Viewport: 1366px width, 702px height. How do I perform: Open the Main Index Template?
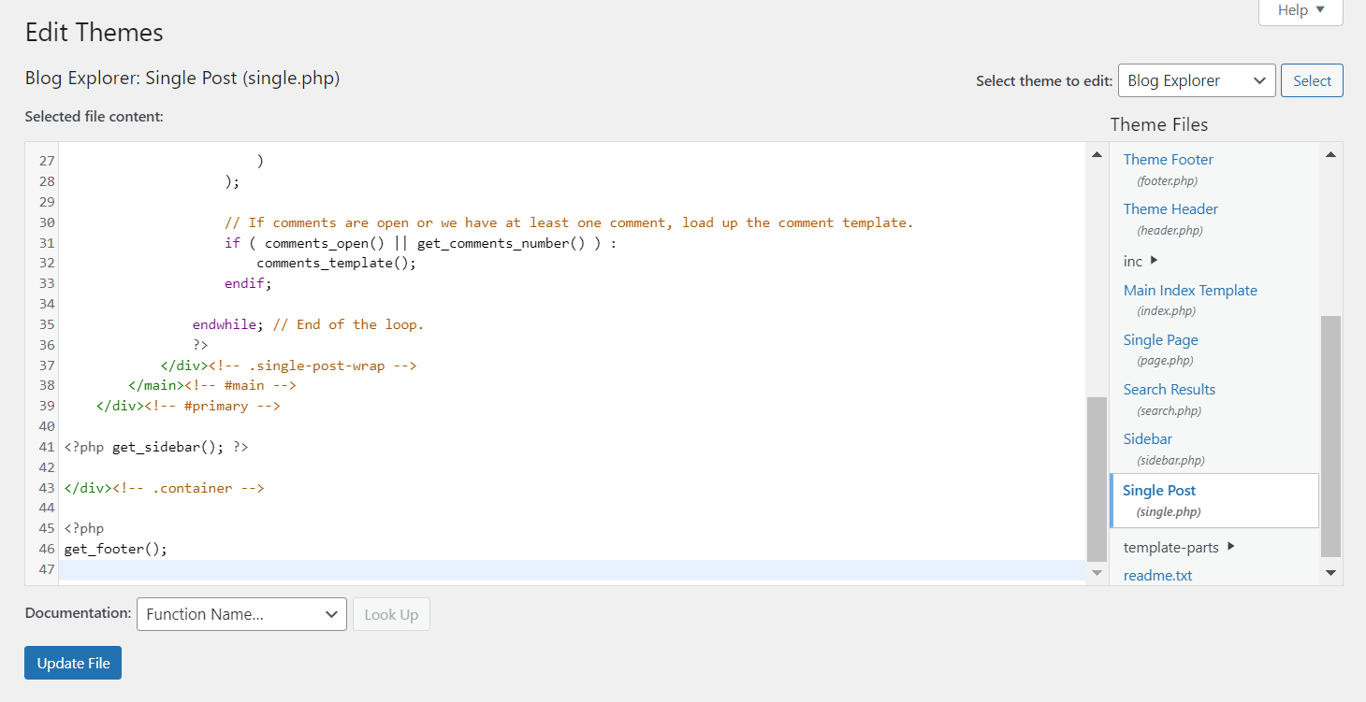(x=1190, y=289)
